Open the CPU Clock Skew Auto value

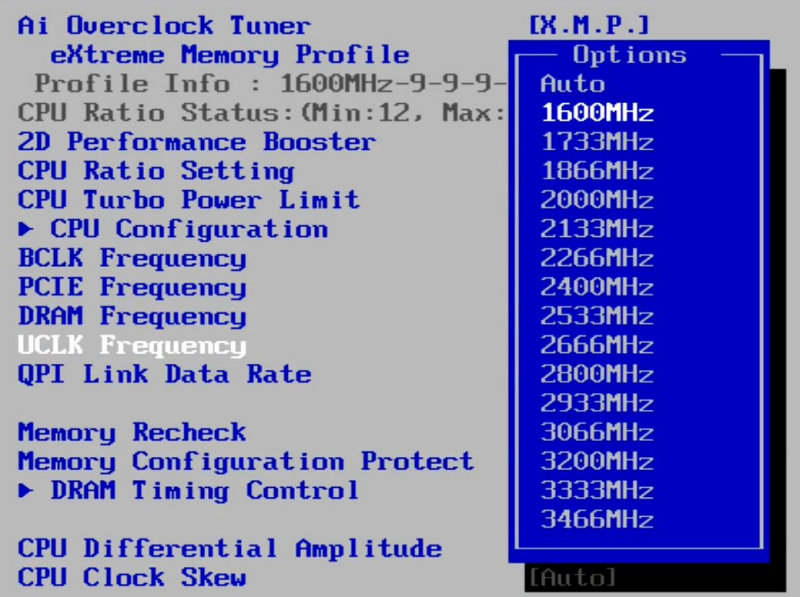pyautogui.click(x=572, y=577)
